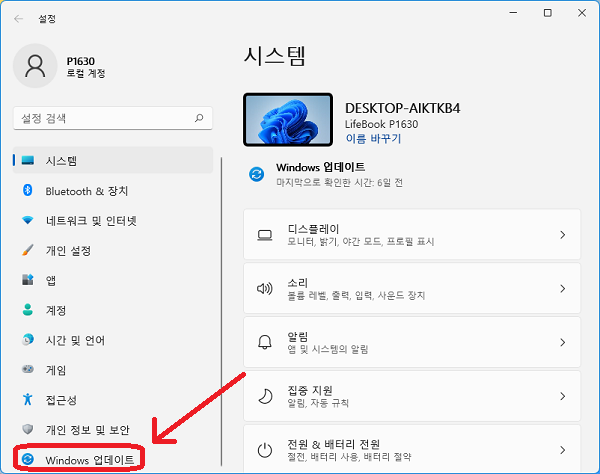This screenshot has height=474, width=600.
Task: Click the back arrow in title bar
Action: click(x=18, y=19)
